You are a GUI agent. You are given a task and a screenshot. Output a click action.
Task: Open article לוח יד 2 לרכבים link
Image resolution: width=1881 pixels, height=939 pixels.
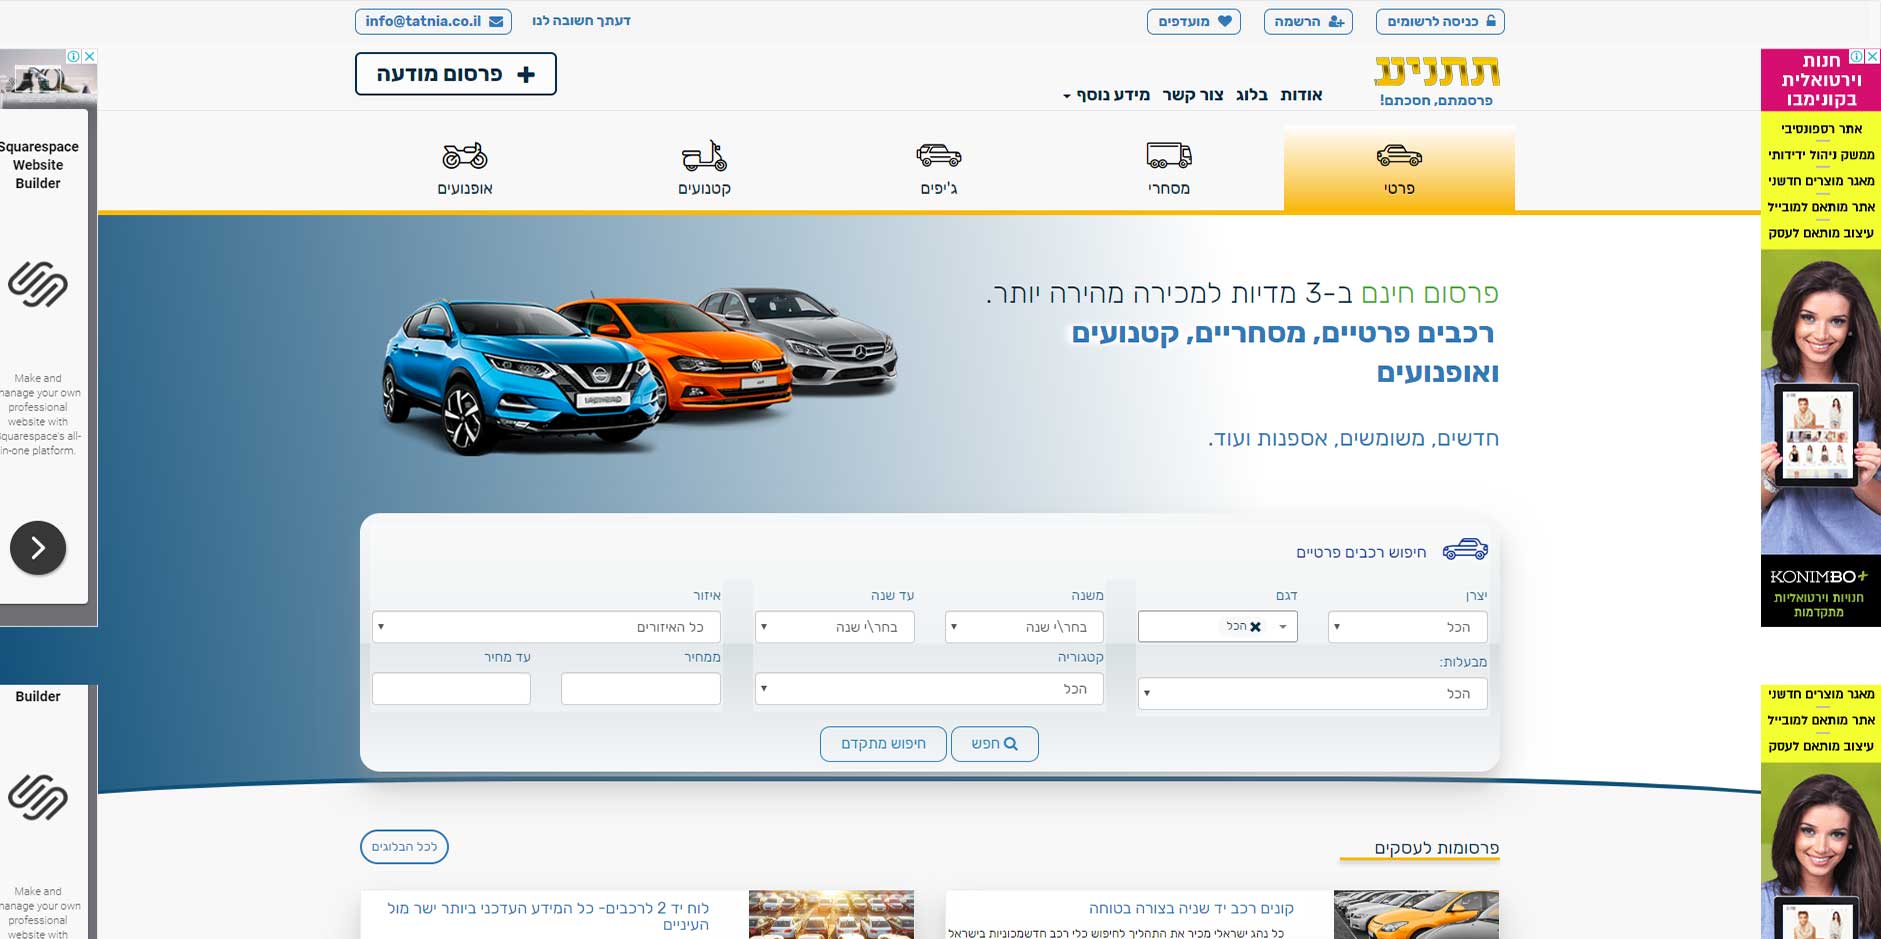pos(548,916)
